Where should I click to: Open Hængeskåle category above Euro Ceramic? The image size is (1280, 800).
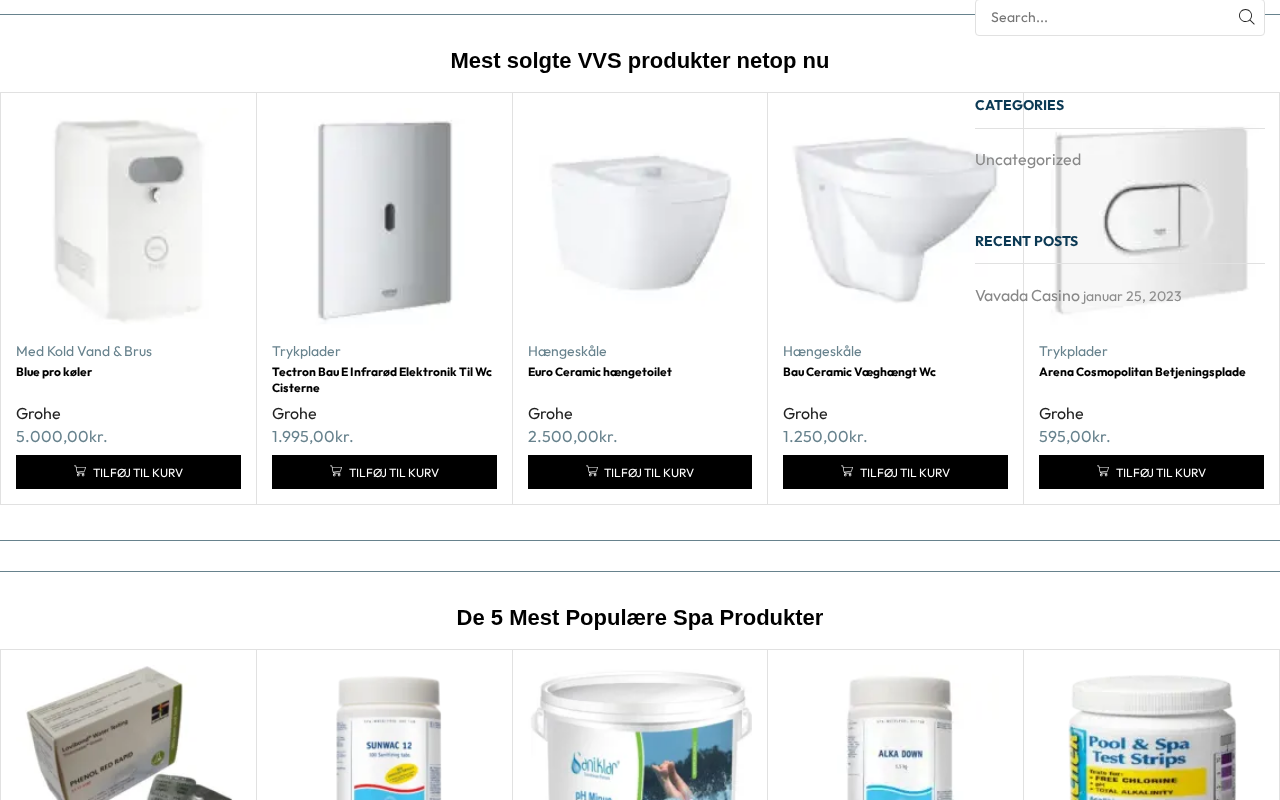tap(567, 351)
